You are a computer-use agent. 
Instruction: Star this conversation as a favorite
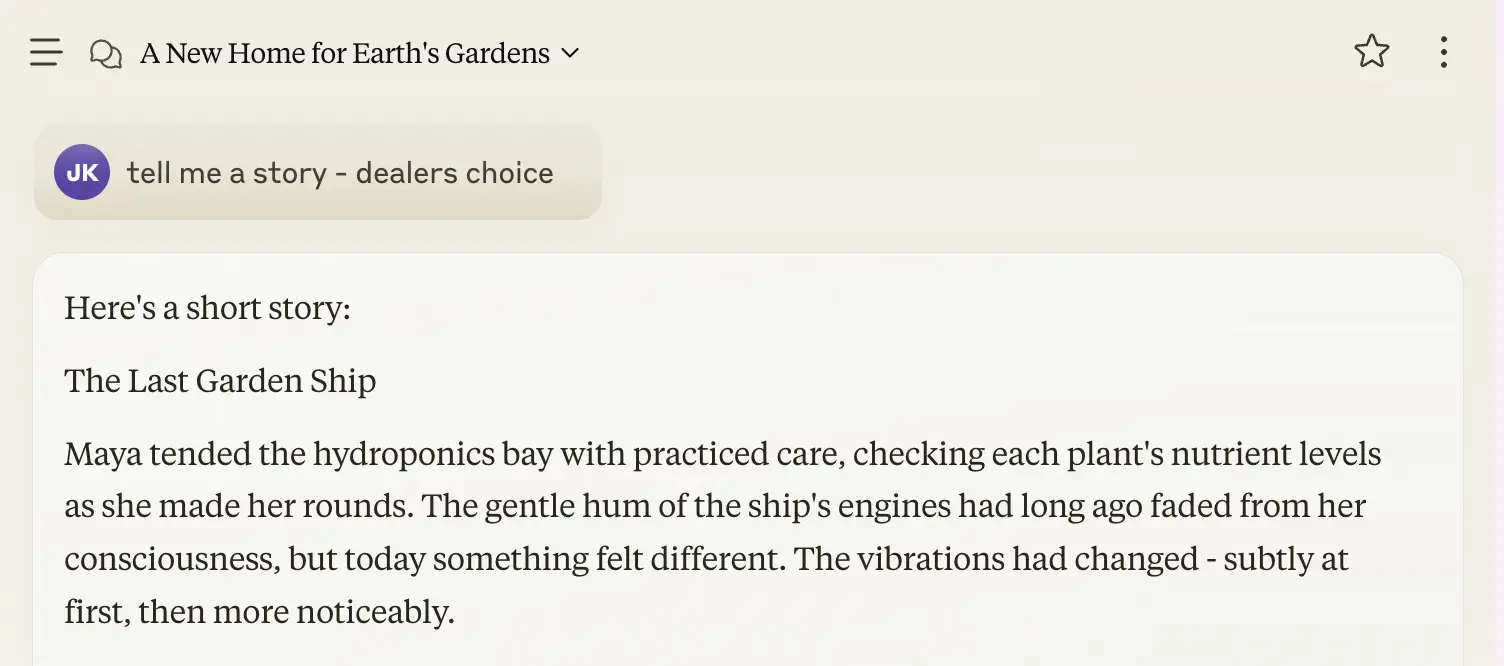click(1372, 52)
